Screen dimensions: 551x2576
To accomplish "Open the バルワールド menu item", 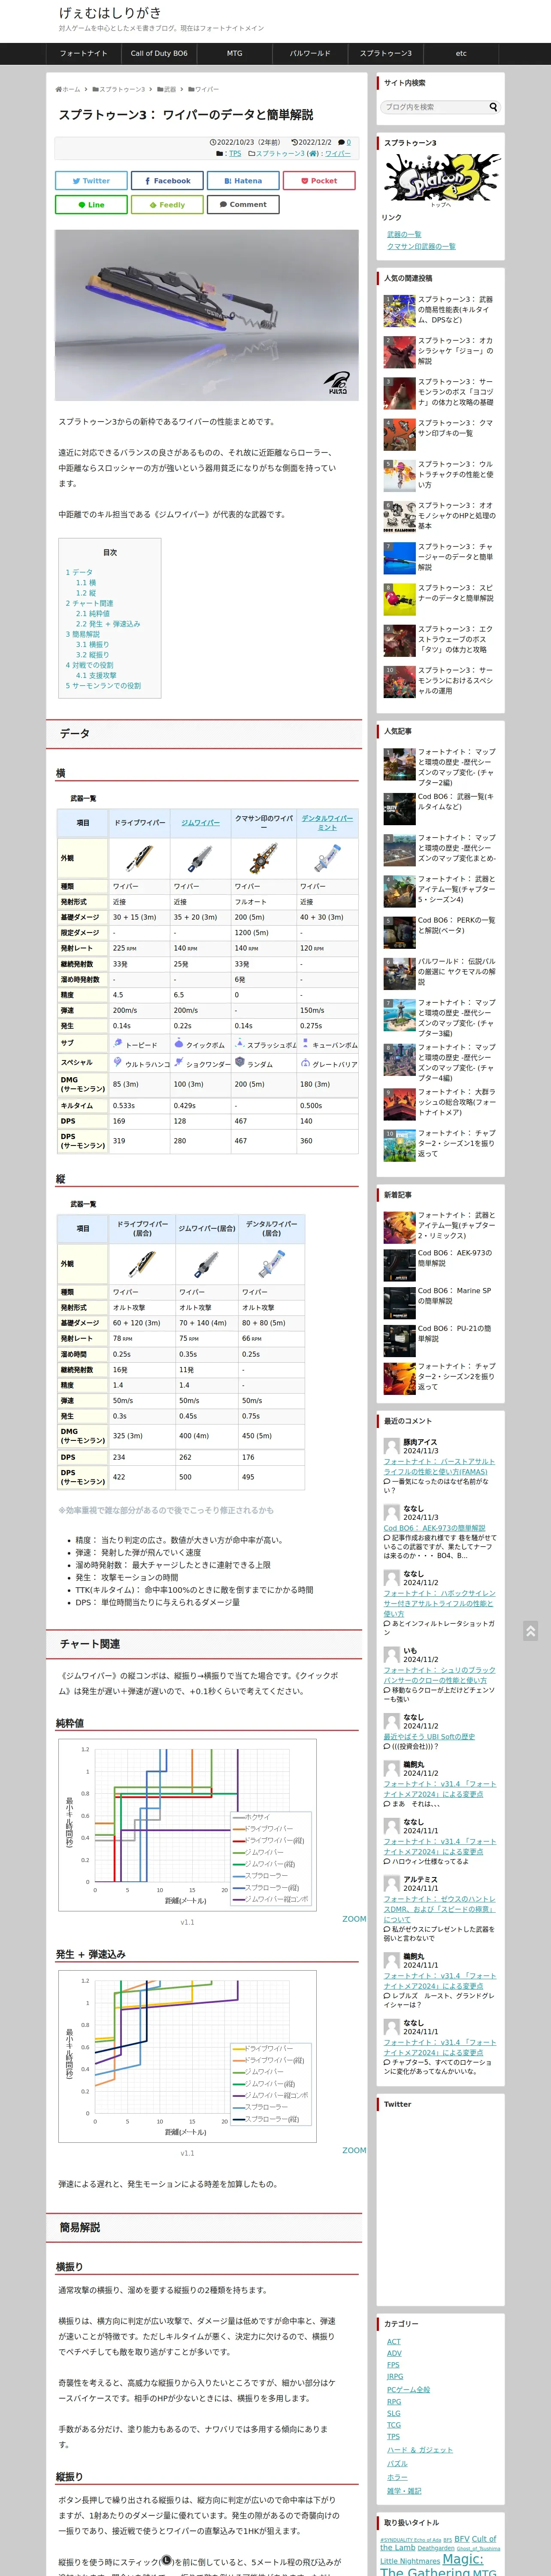I will click(310, 54).
